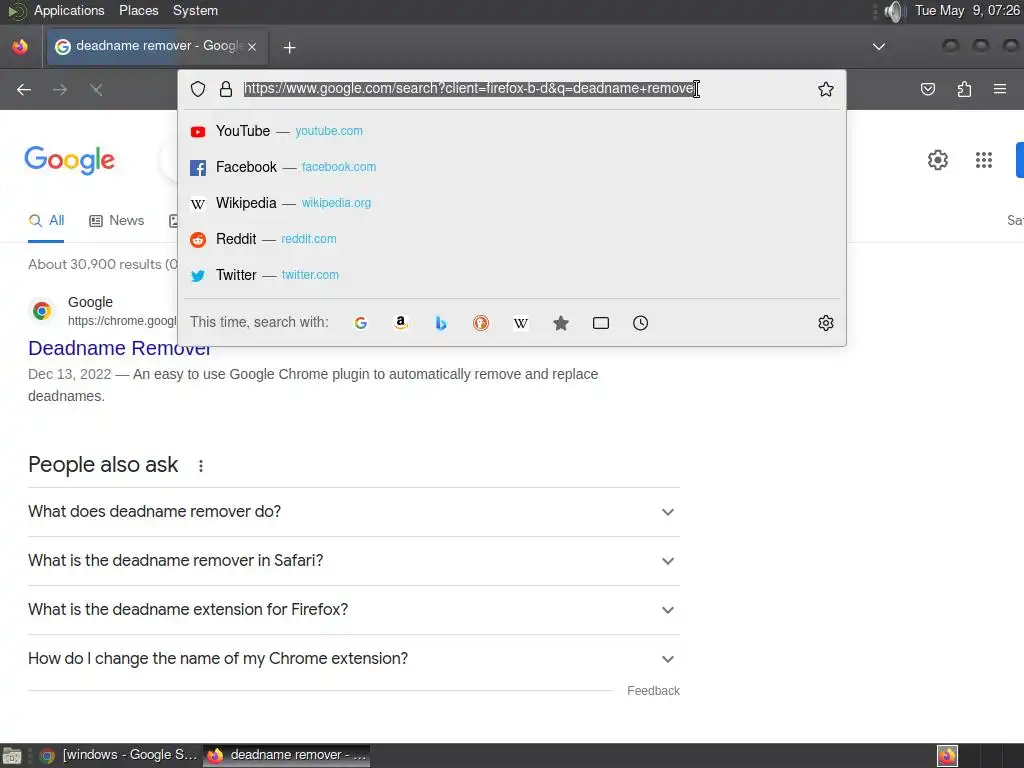This screenshot has height=768, width=1024.
Task: Open the Deadname Remover result link
Action: 119,348
